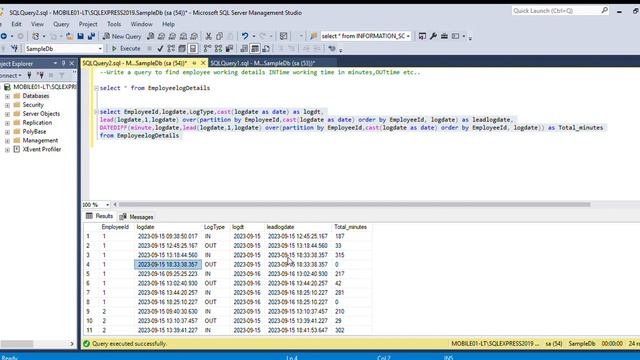Click the Solution Explorer window icon
640x360 pixels.
point(422,36)
